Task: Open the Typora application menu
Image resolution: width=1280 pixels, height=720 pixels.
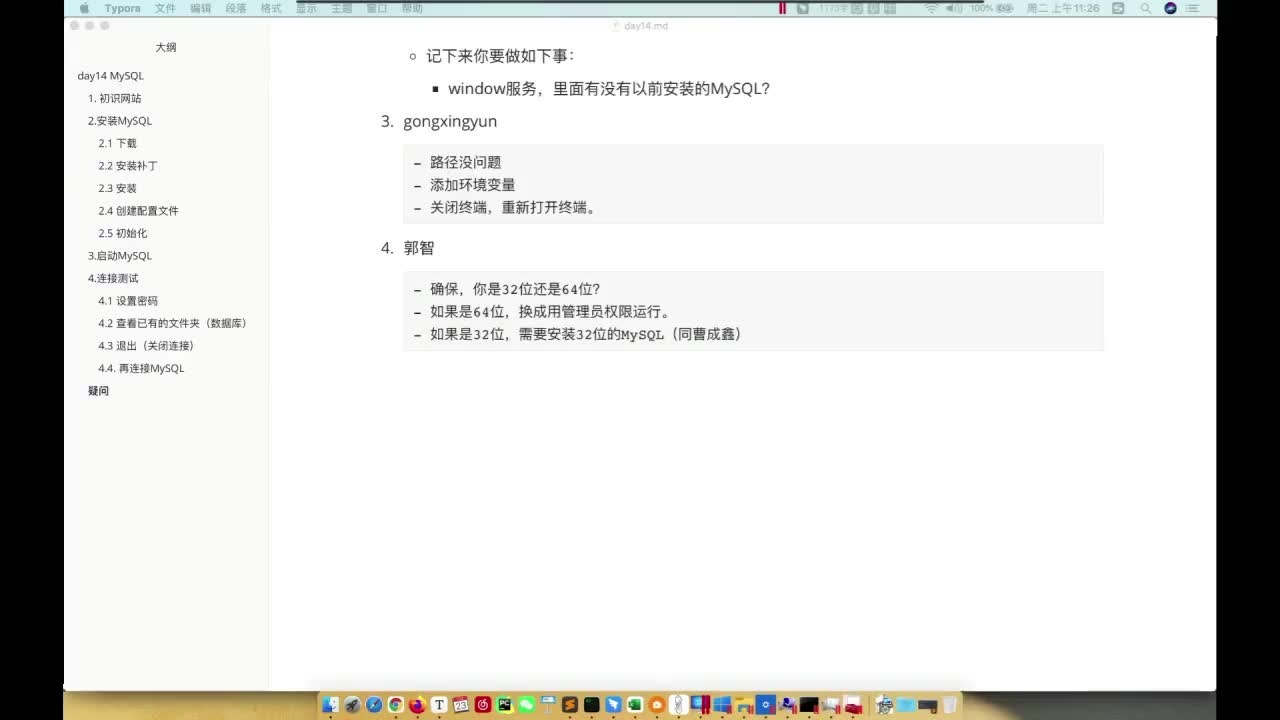Action: tap(123, 8)
